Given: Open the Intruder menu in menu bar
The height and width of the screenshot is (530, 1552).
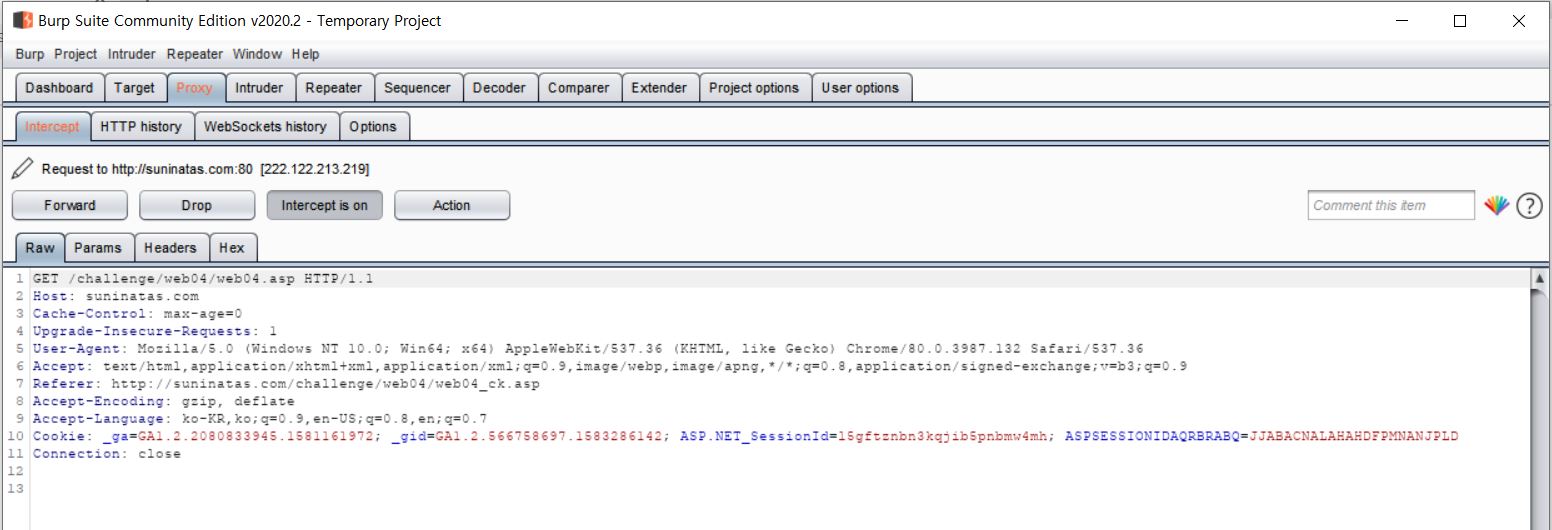Looking at the screenshot, I should coord(133,54).
